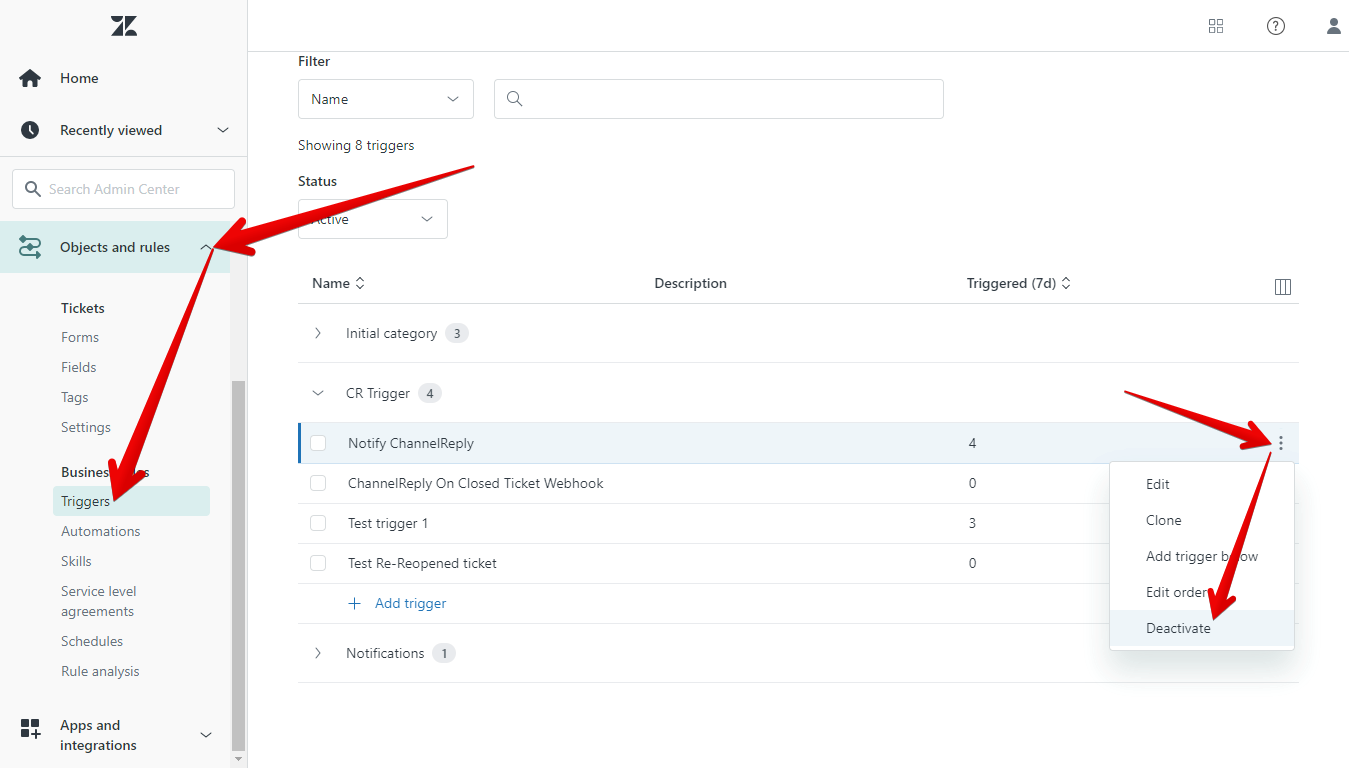The width and height of the screenshot is (1349, 768).
Task: Collapse the CR Trigger group
Action: (x=318, y=393)
